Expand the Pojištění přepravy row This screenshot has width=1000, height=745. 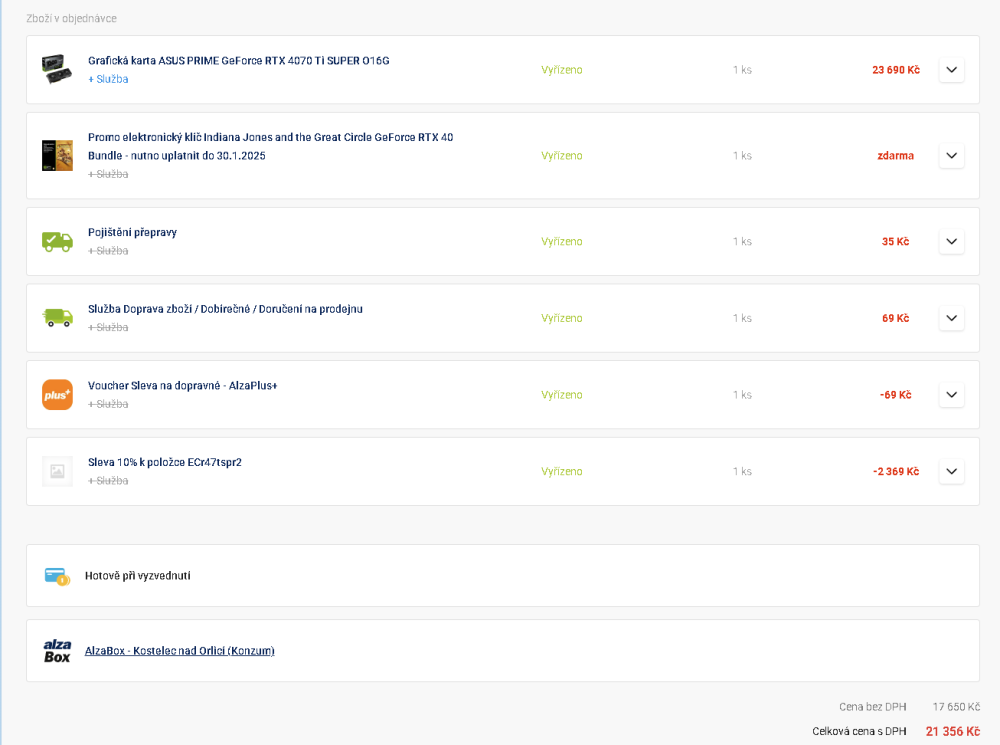[x=951, y=241]
